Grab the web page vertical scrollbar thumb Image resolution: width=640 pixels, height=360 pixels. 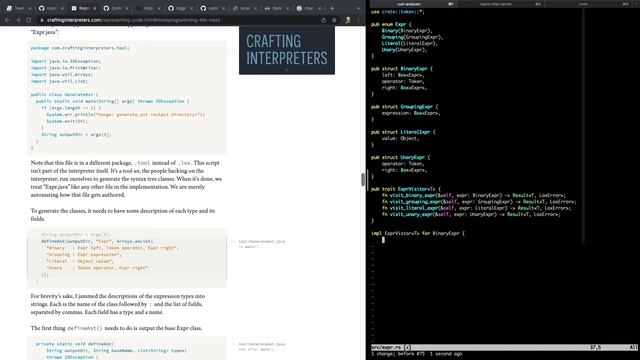pyautogui.click(x=363, y=180)
